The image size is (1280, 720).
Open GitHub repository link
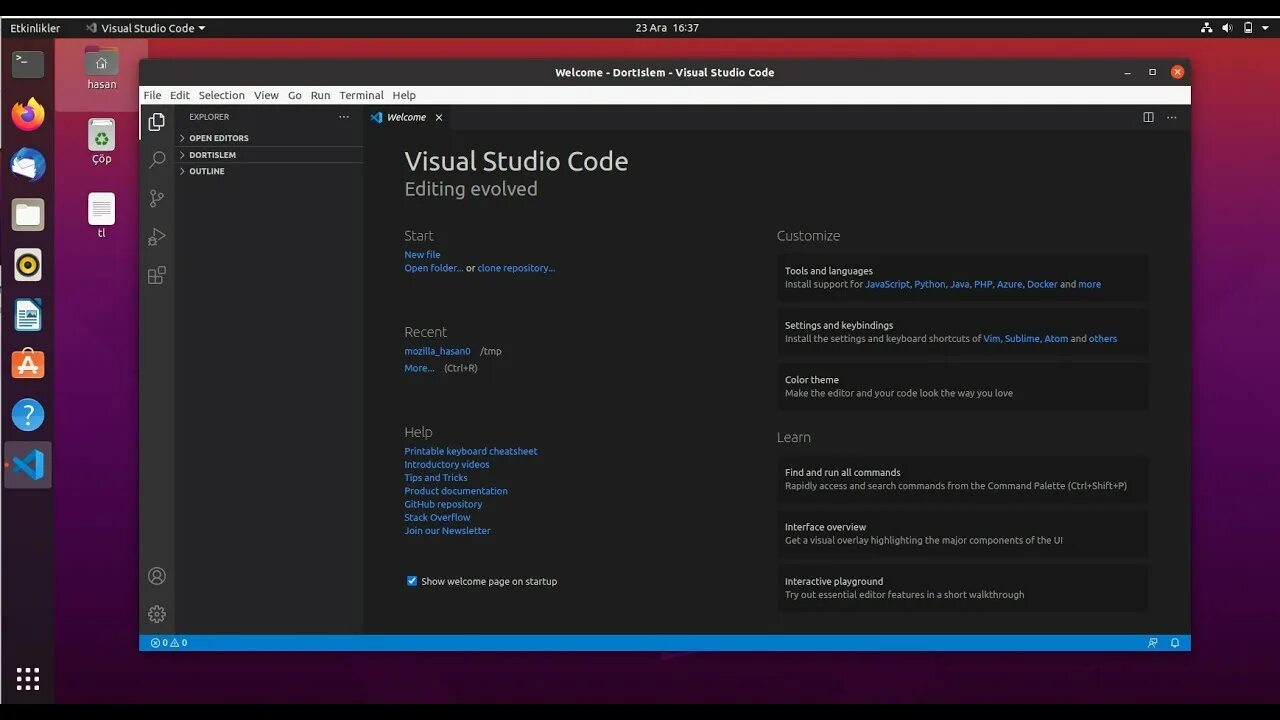point(443,504)
